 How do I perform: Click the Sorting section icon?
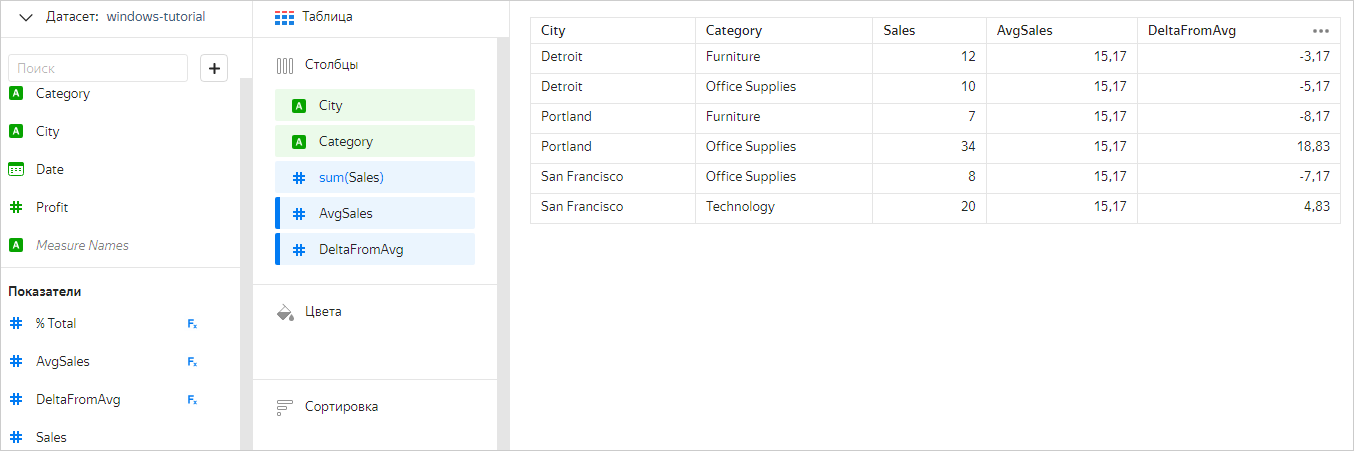(x=285, y=407)
